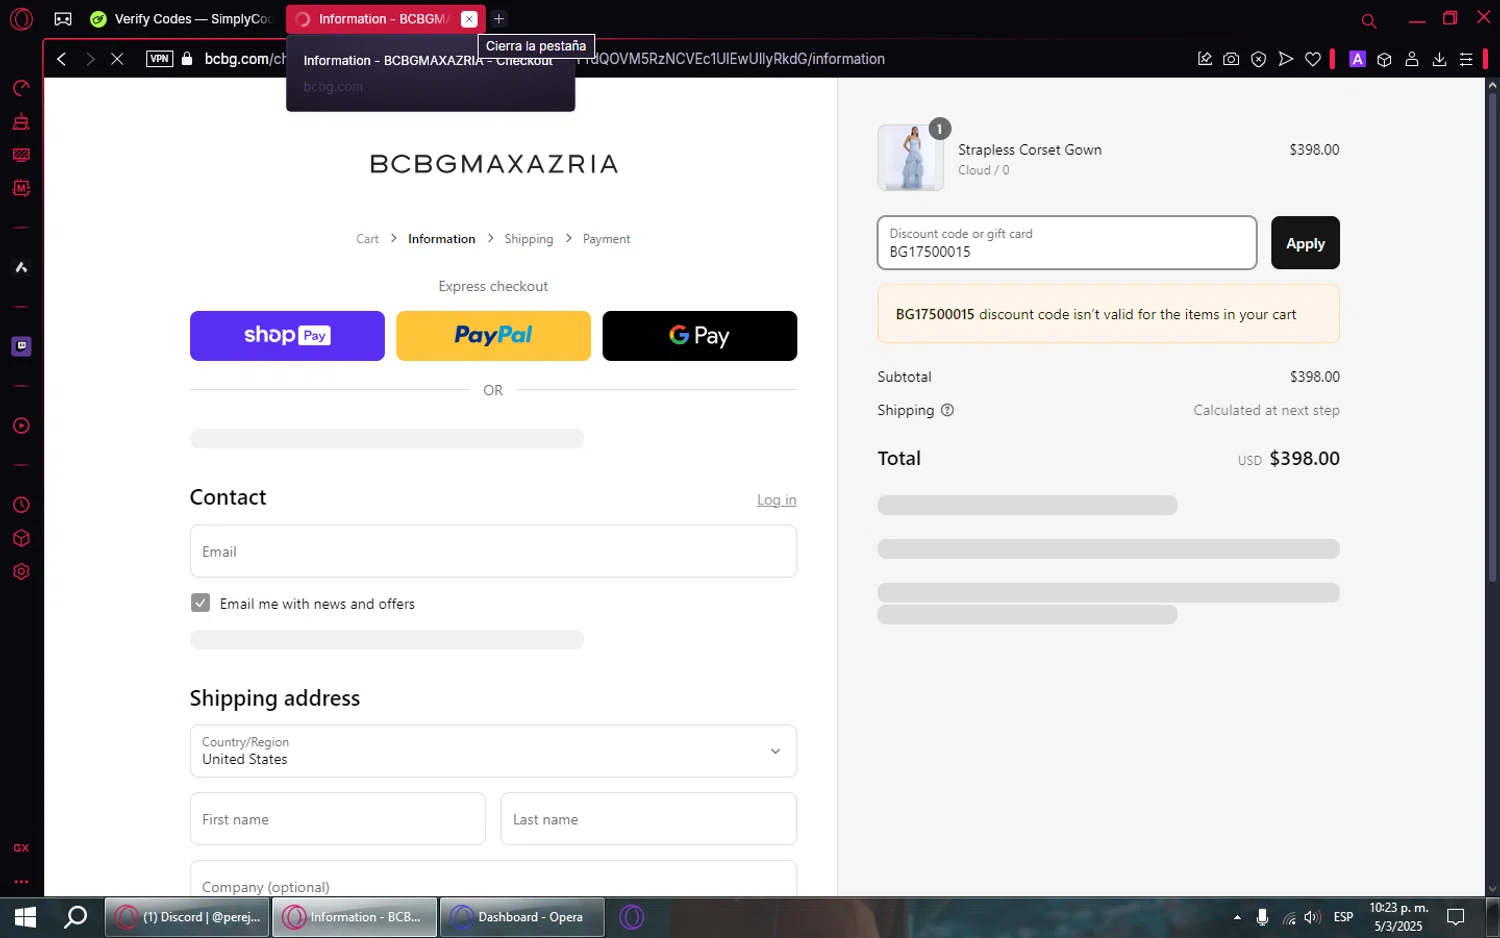Choose Google Pay express checkout
Viewport: 1500px width, 938px height.
click(x=699, y=336)
